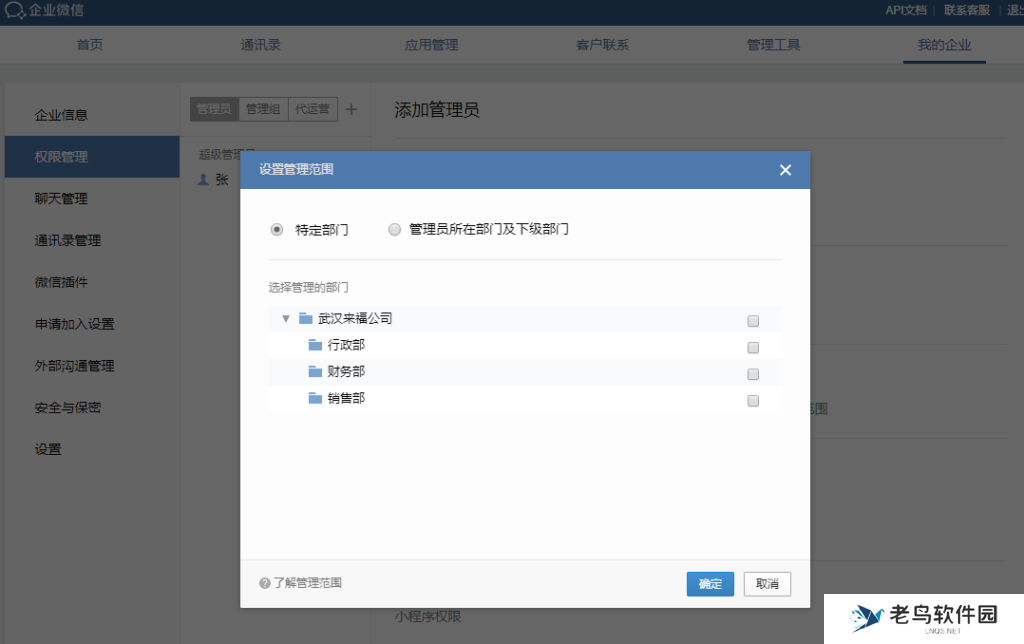Viewport: 1024px width, 644px height.
Task: Click the 确定 button to confirm
Action: 710,583
